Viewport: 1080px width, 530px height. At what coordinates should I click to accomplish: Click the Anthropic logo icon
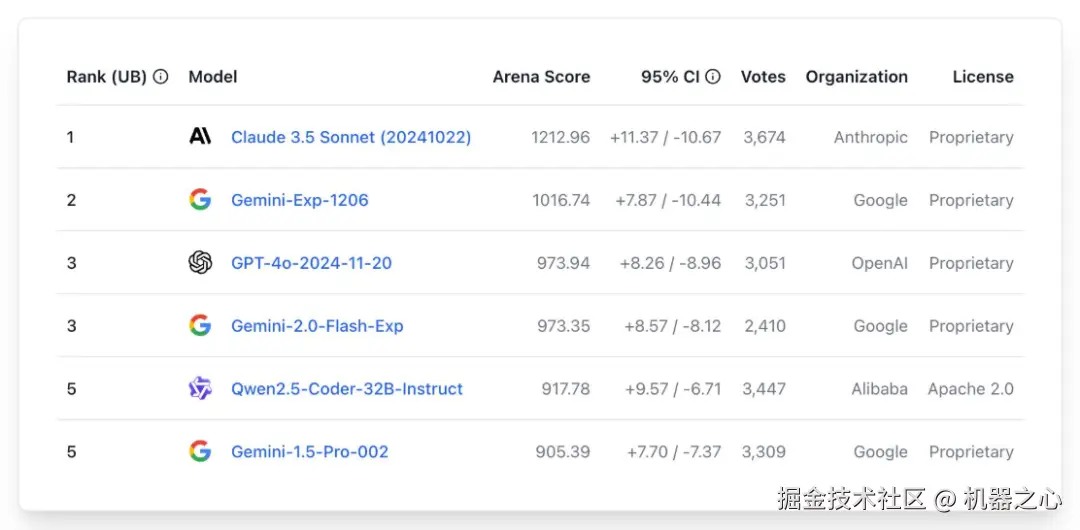pyautogui.click(x=200, y=137)
